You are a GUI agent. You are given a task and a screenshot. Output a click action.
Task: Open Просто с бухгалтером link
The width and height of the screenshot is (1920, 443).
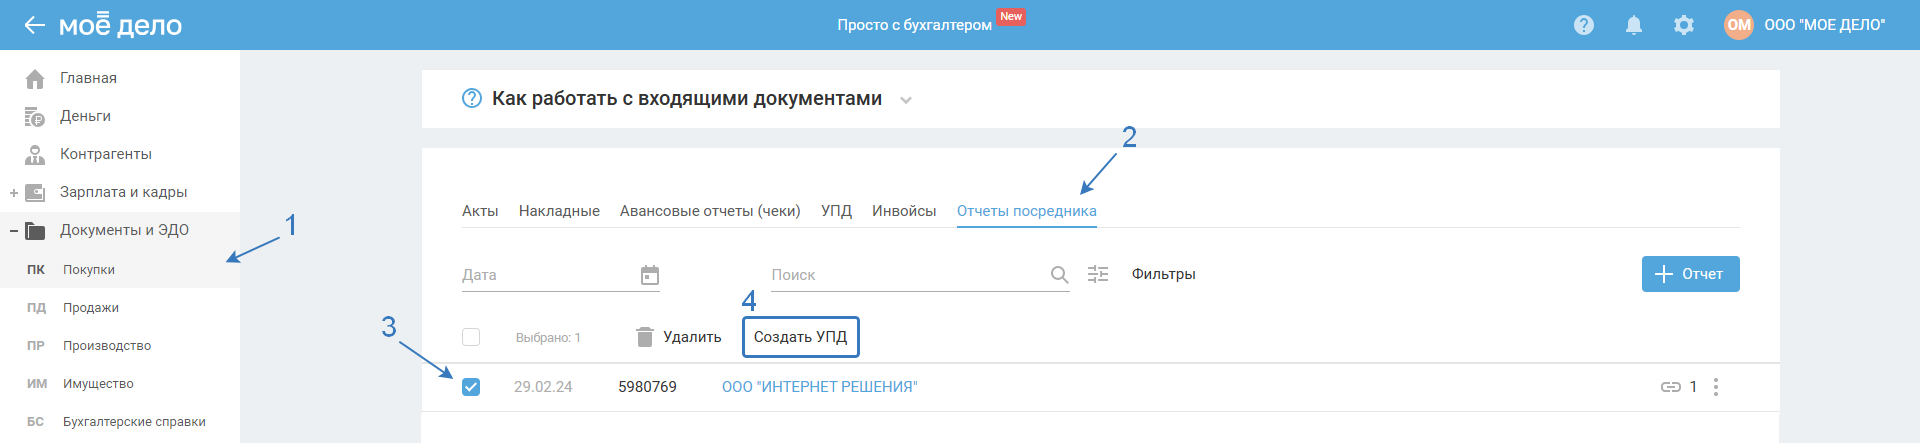click(915, 25)
